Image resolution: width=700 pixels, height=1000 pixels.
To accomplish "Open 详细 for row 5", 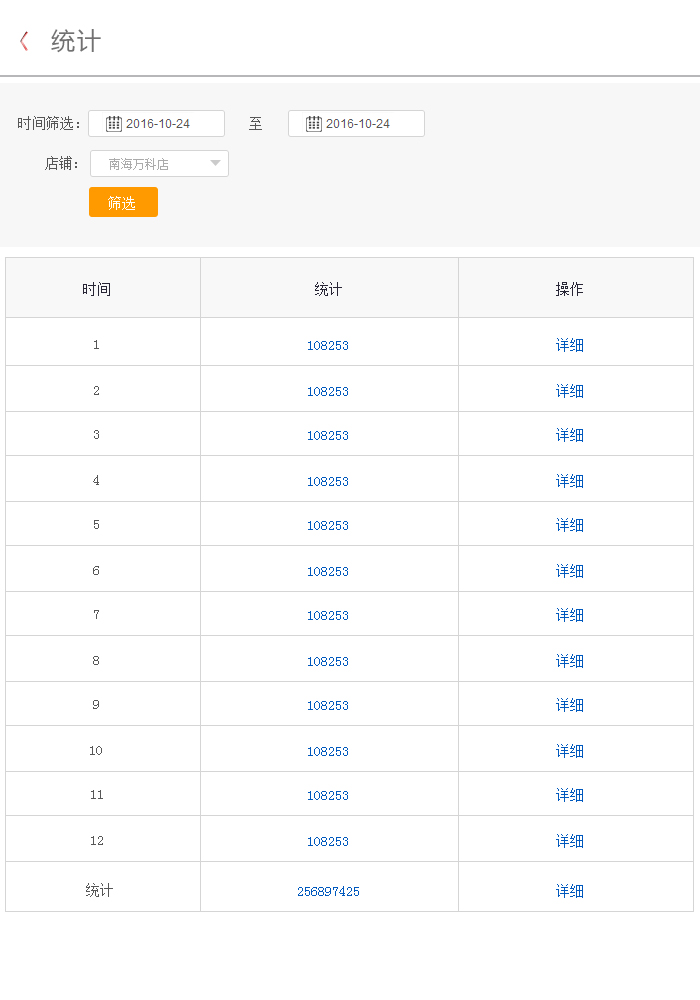I will click(x=569, y=525).
